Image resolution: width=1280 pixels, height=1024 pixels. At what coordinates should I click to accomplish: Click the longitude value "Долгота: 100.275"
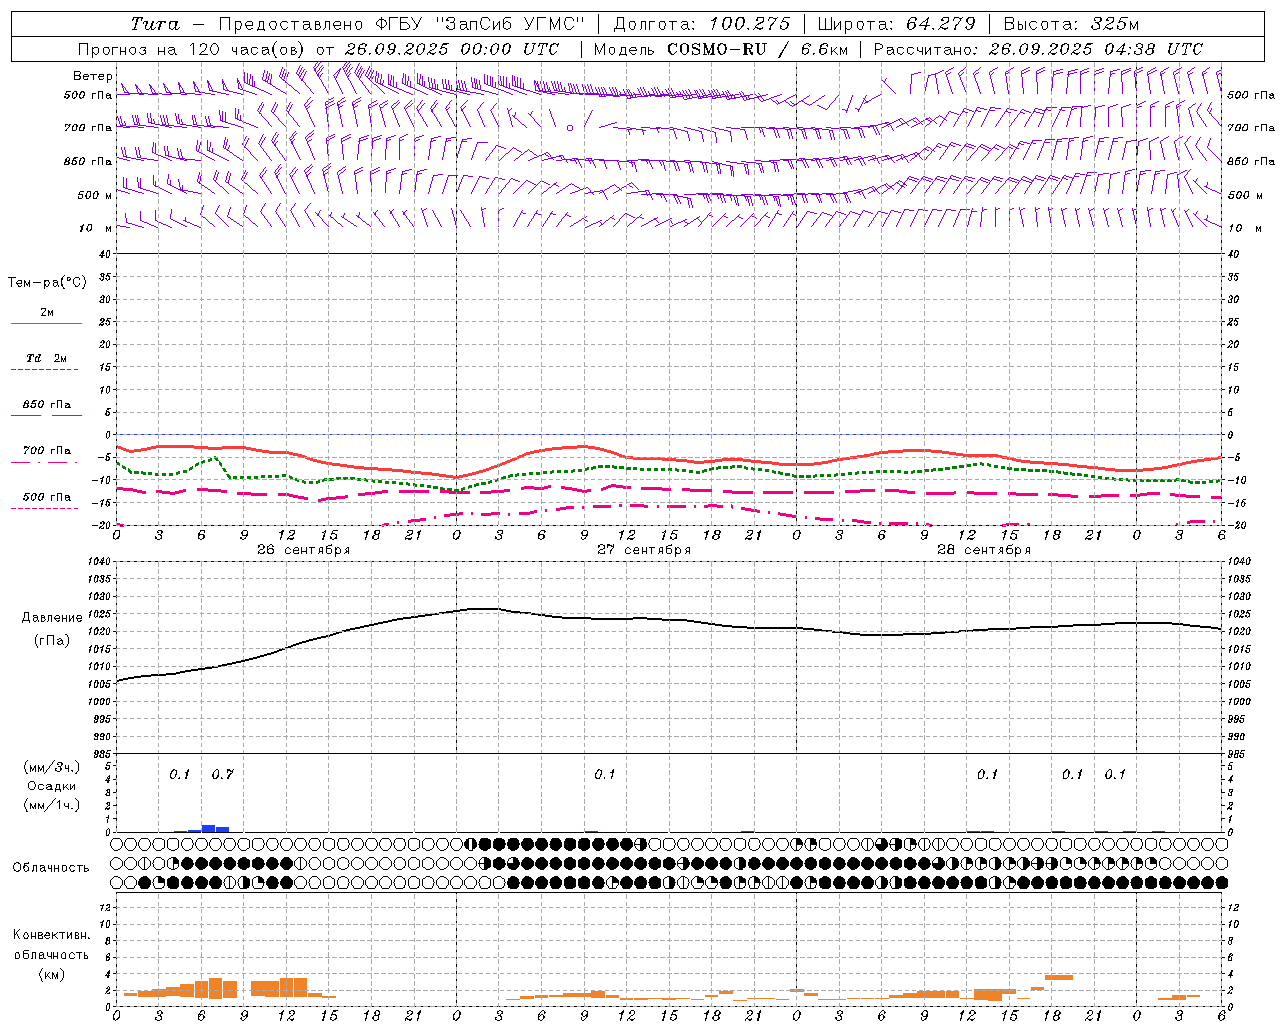tap(701, 24)
